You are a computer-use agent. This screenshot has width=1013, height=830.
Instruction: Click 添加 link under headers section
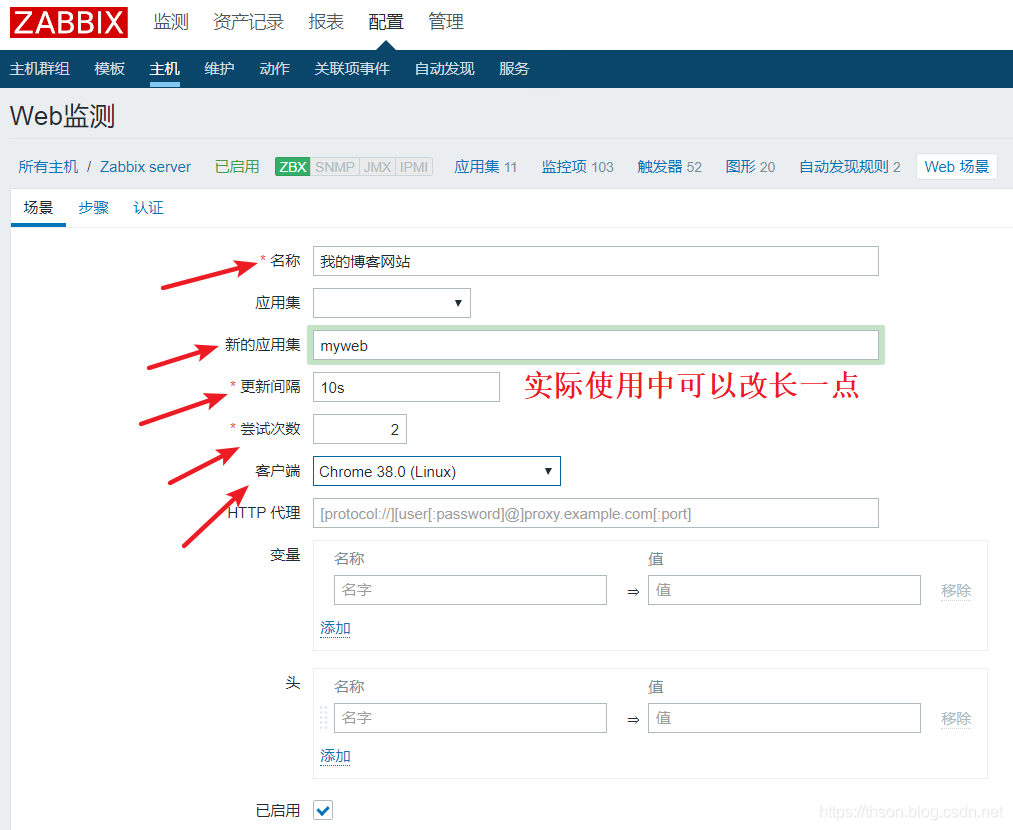(335, 756)
